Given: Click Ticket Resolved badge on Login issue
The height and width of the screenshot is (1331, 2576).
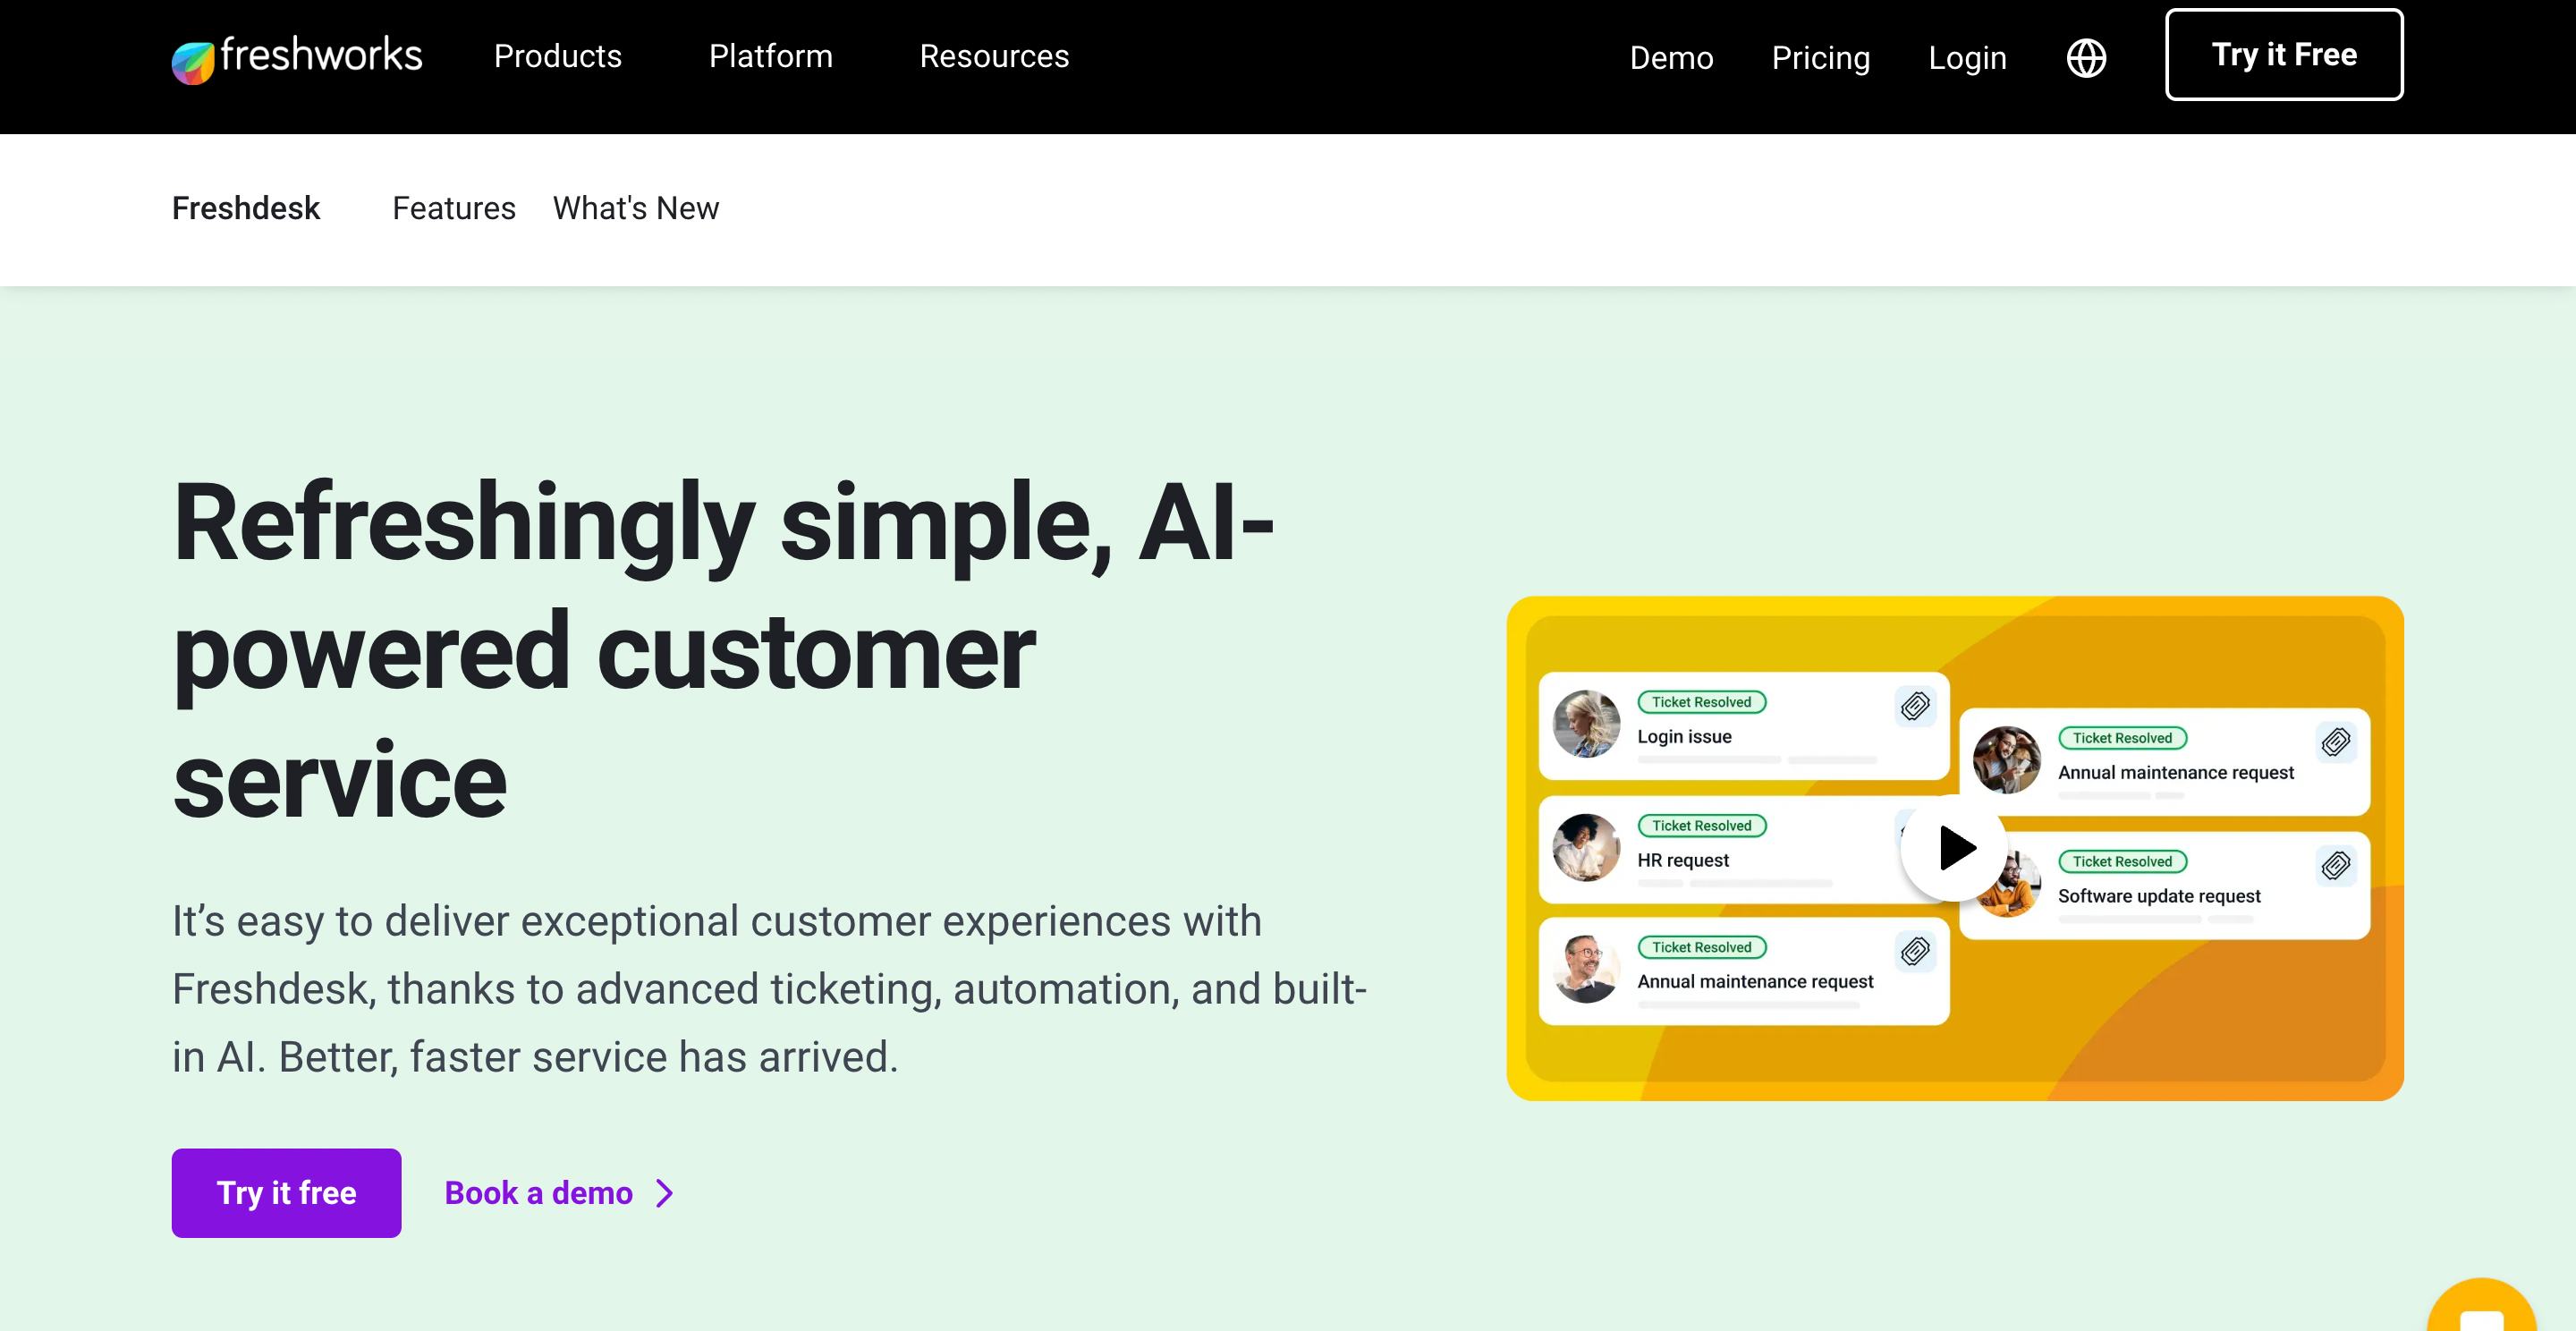Looking at the screenshot, I should click(x=1701, y=702).
